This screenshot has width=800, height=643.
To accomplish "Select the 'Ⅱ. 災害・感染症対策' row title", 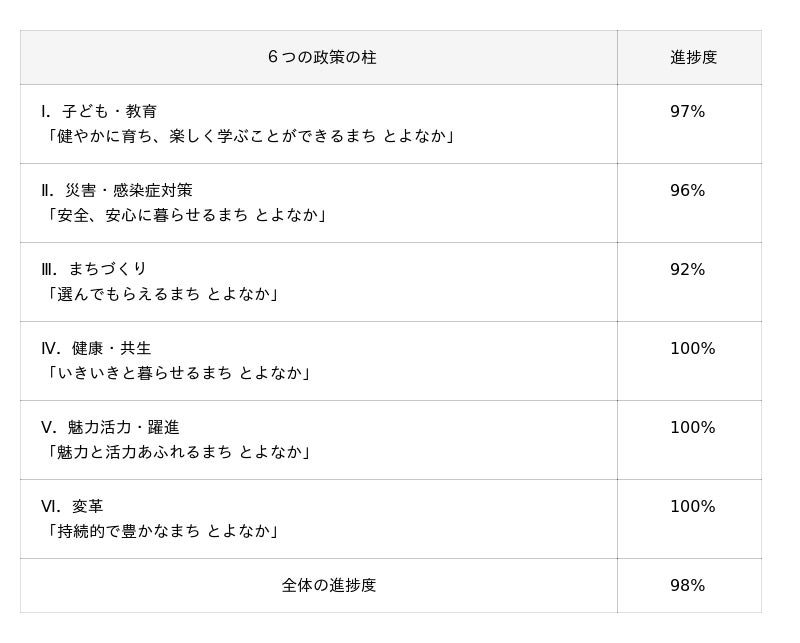I will (117, 190).
